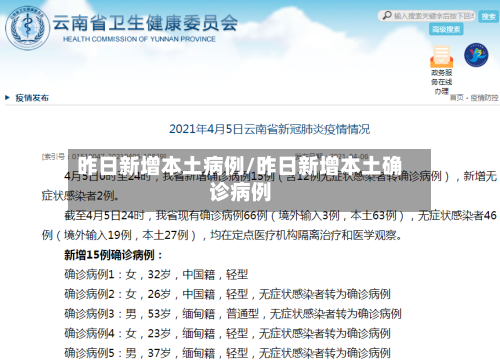Open the 疫情发布 section link
The height and width of the screenshot is (361, 500).
tap(32, 98)
